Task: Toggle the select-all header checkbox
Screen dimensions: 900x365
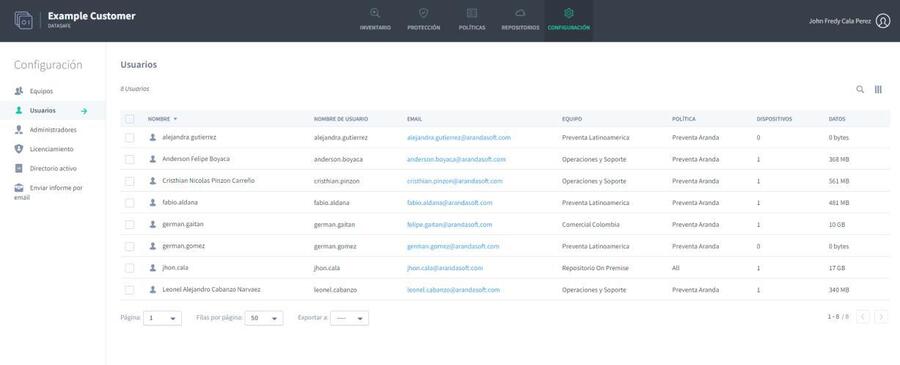Action: 130,119
